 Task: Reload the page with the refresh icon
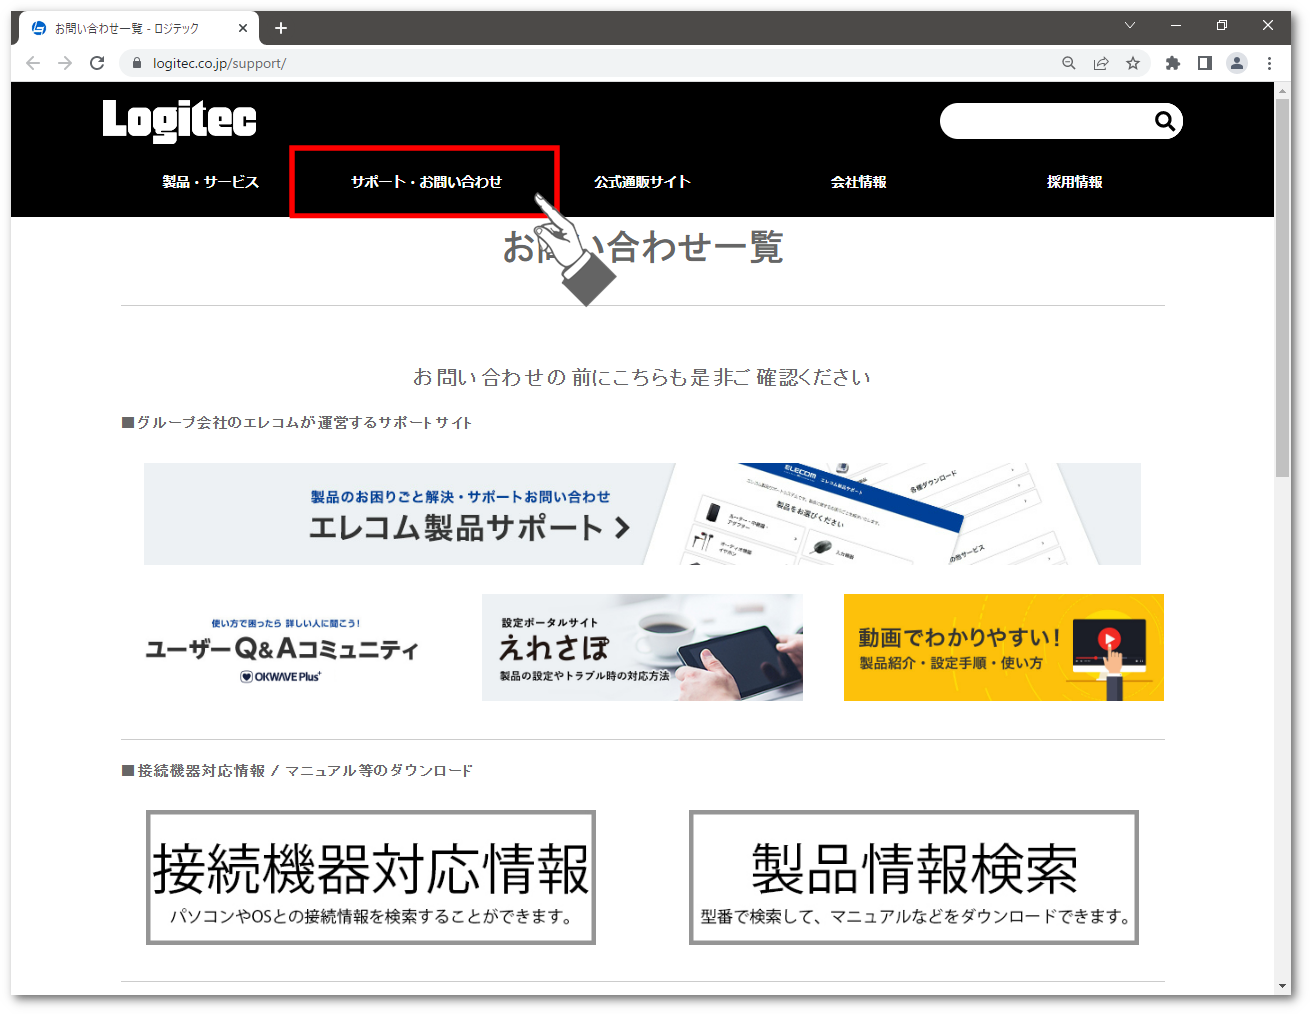coord(97,63)
